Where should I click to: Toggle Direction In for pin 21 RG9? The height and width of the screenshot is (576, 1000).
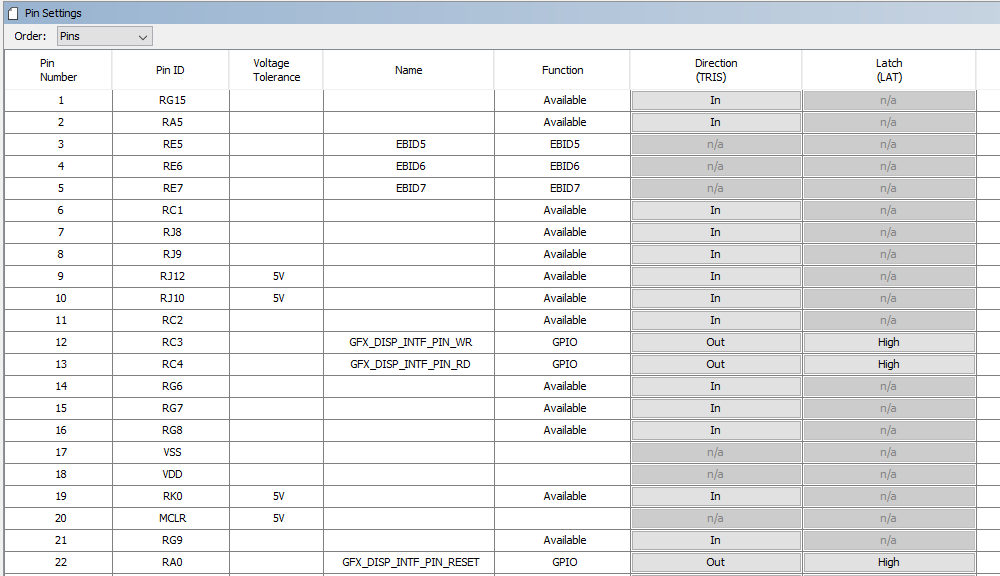pos(716,540)
